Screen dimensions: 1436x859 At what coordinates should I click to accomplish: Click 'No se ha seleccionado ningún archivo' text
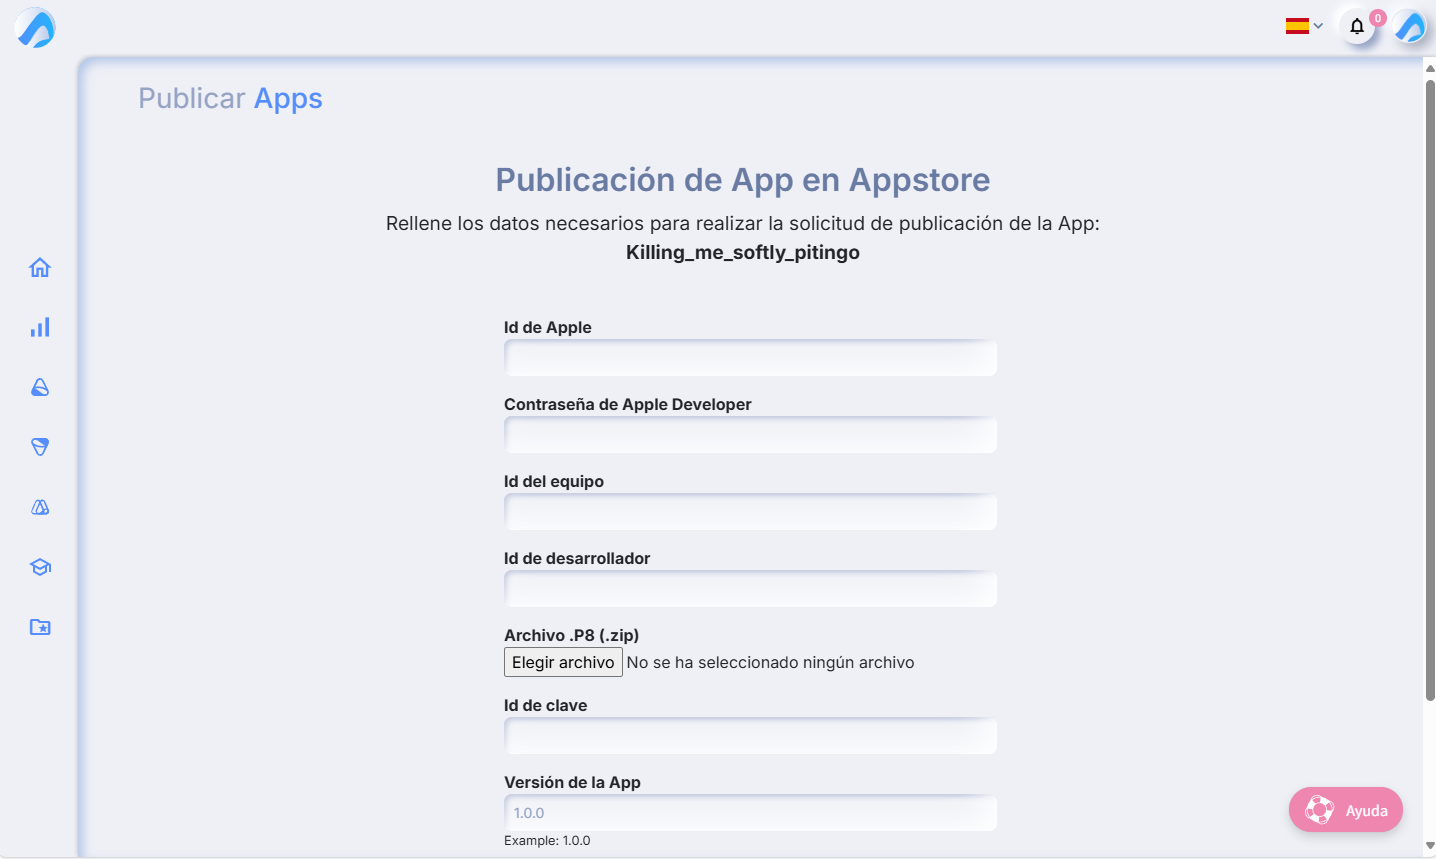pyautogui.click(x=770, y=662)
